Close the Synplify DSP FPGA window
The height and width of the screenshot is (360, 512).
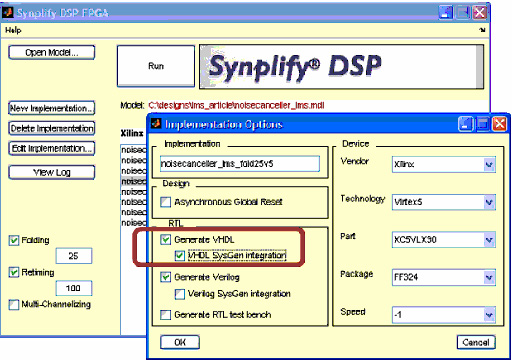tap(480, 13)
